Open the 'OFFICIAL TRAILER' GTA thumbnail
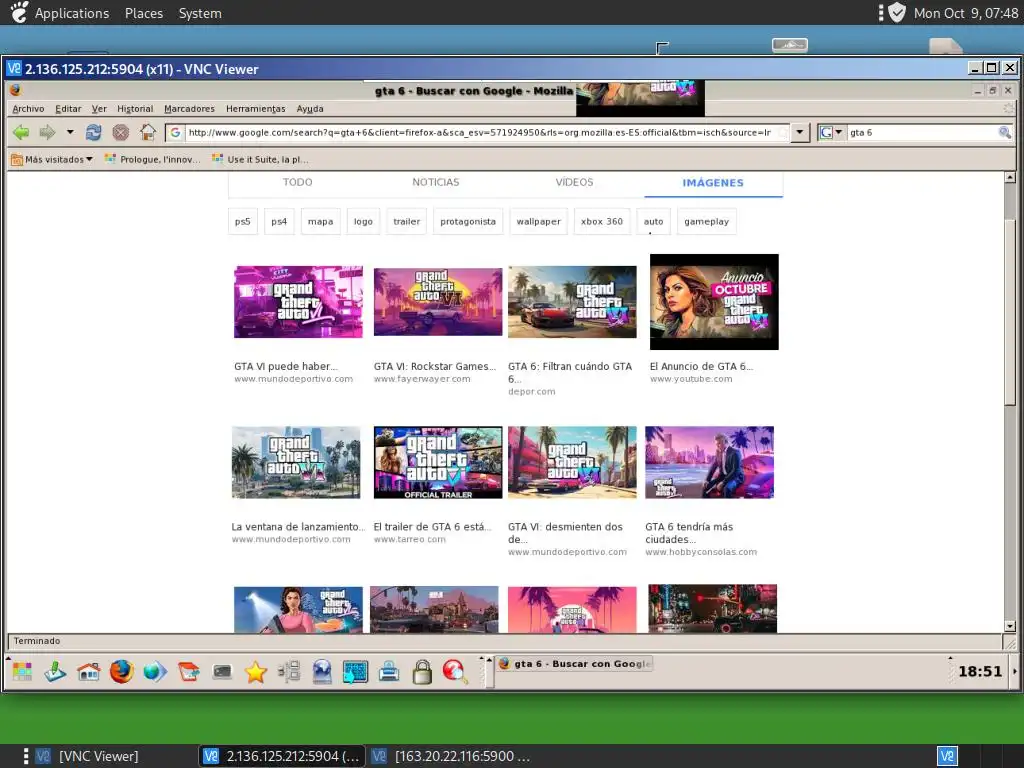Screen dimensions: 1024x768 click(438, 462)
